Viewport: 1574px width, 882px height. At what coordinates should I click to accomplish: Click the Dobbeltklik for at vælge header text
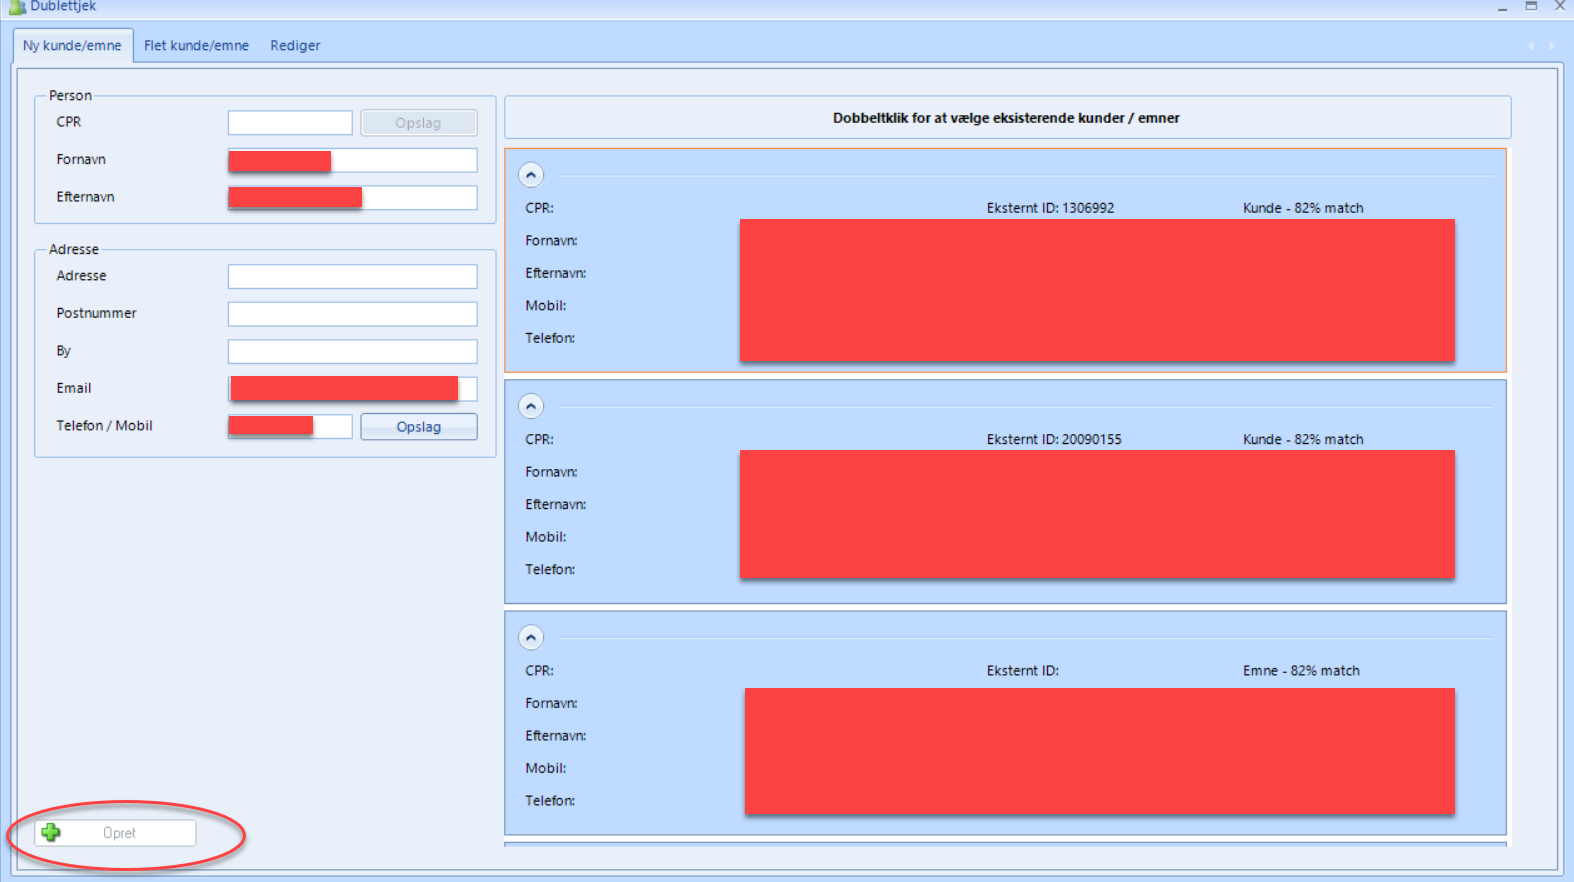point(1006,118)
